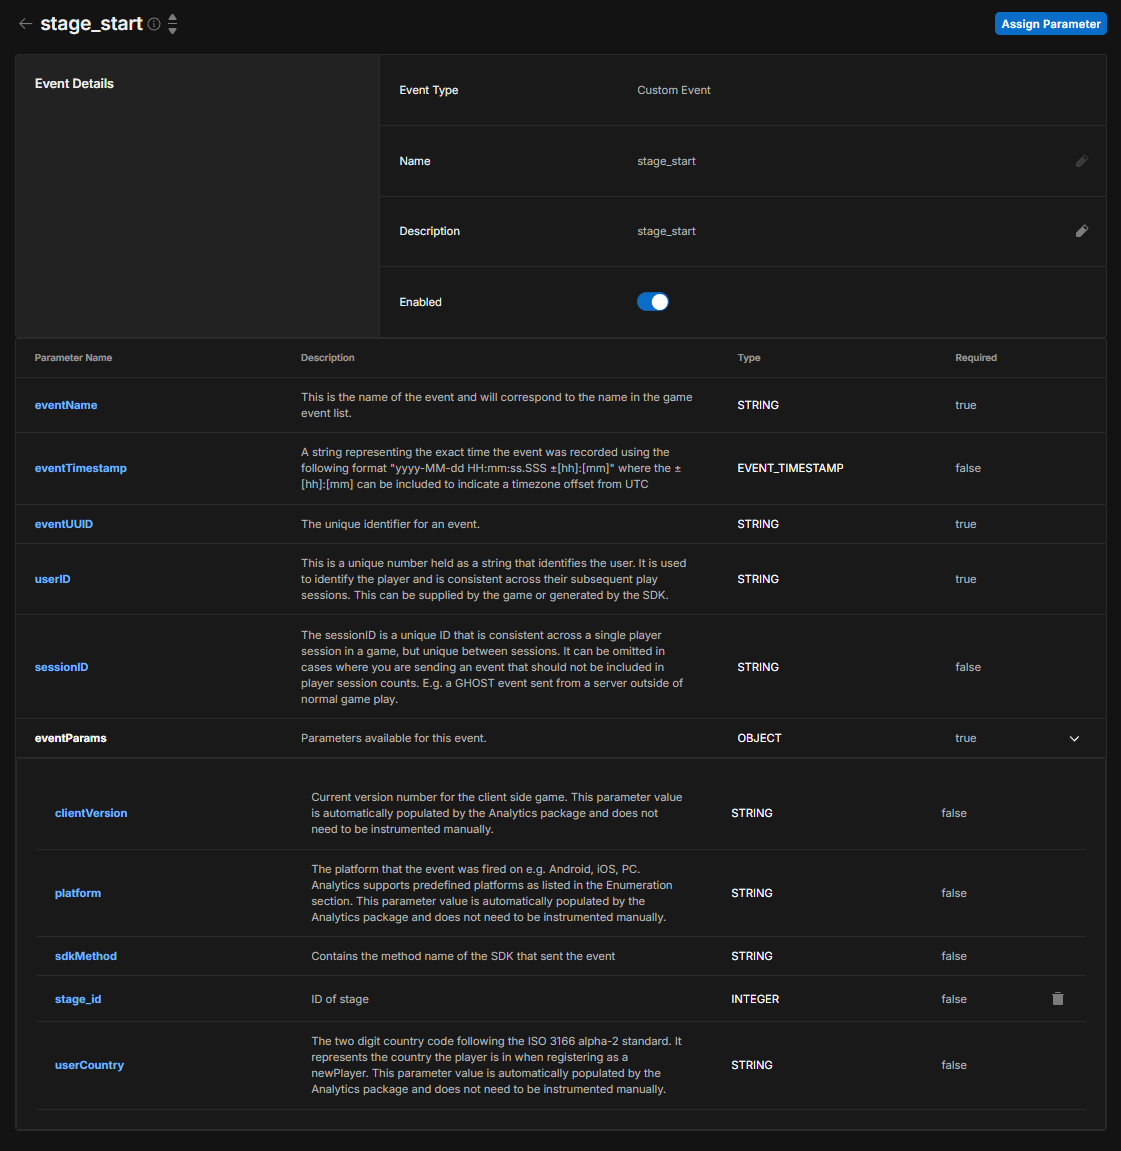Open the eventName parameter link
Viewport: 1121px width, 1151px height.
click(66, 405)
